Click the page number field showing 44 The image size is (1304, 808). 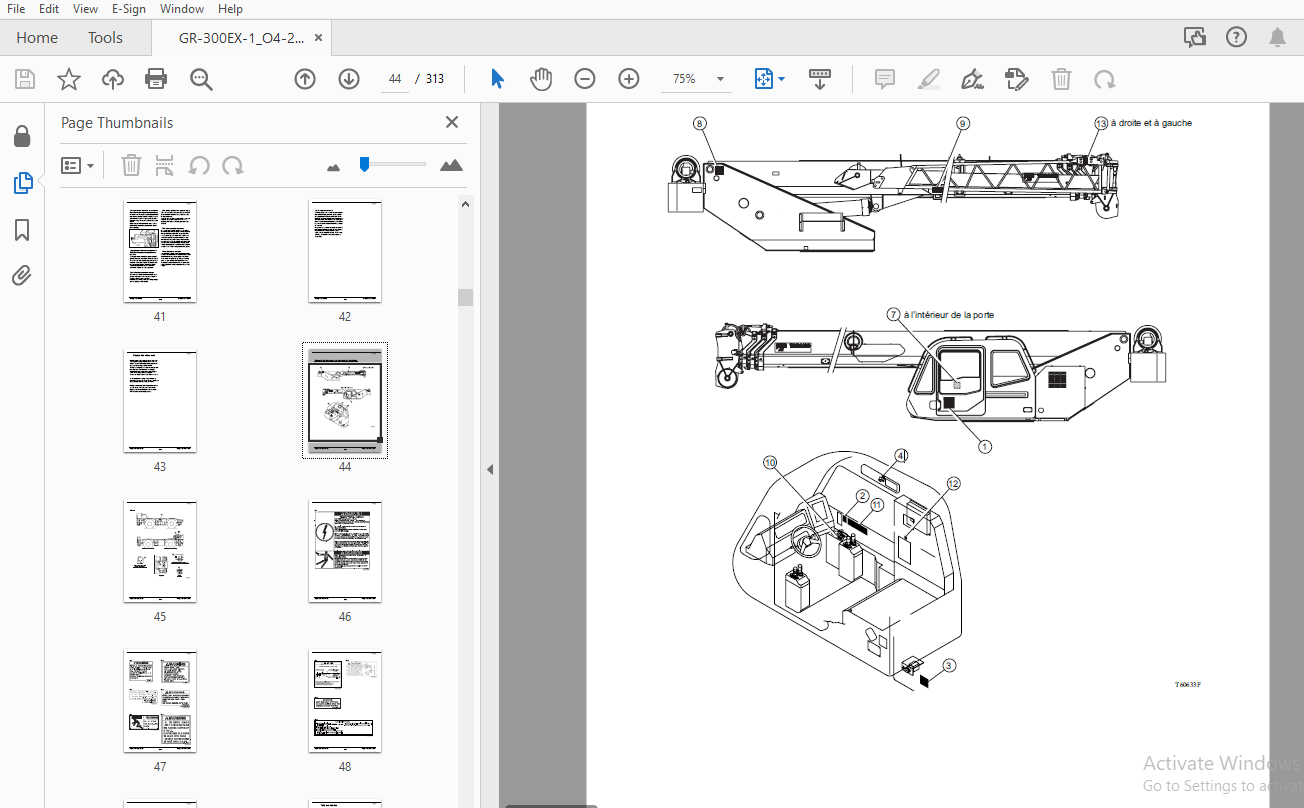pyautogui.click(x=395, y=79)
